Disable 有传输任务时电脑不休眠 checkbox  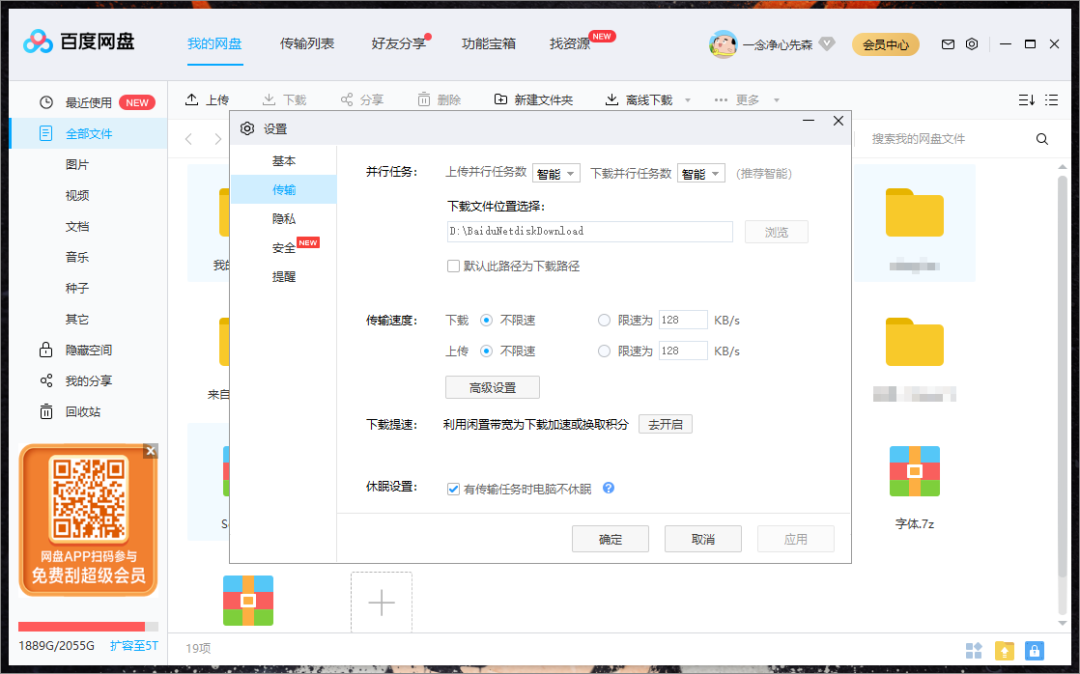click(454, 489)
